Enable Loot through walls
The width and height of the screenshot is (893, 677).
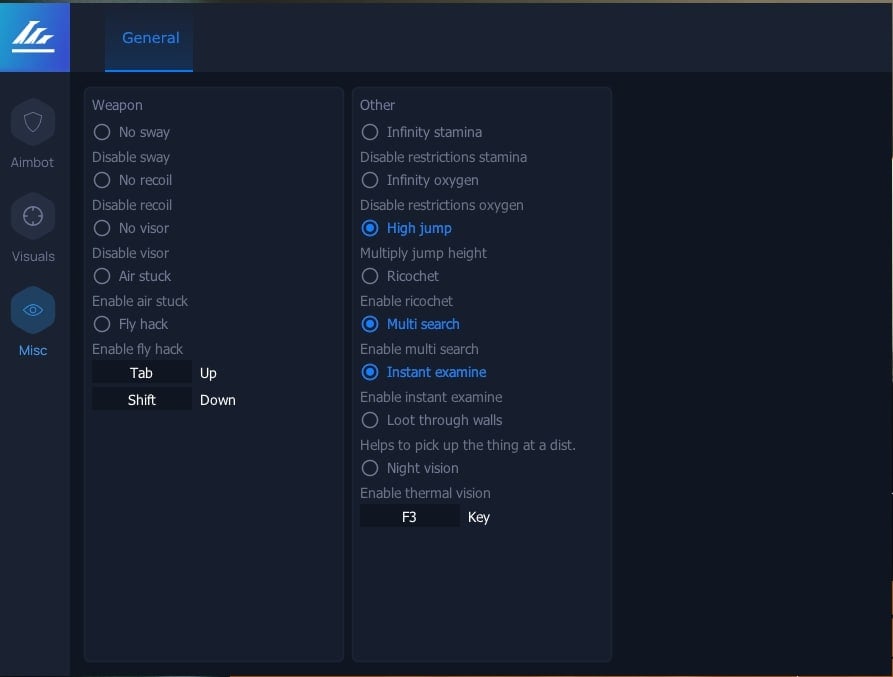tap(370, 420)
